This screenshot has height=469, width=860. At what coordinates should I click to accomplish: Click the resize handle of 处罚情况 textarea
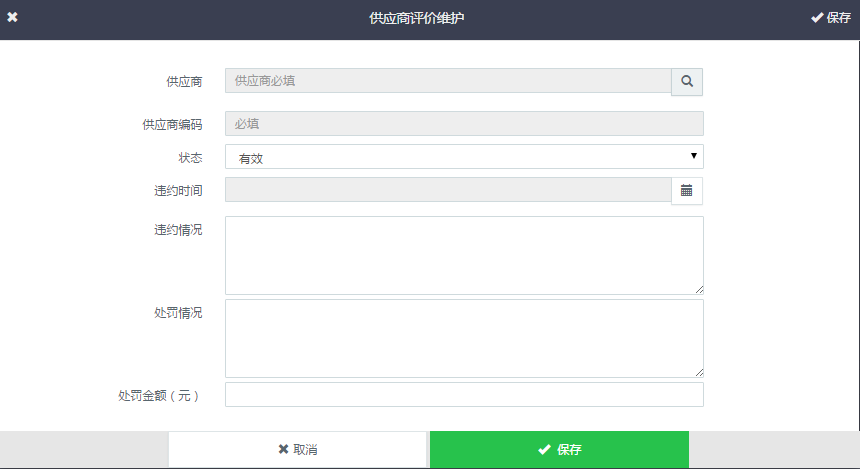click(x=698, y=372)
